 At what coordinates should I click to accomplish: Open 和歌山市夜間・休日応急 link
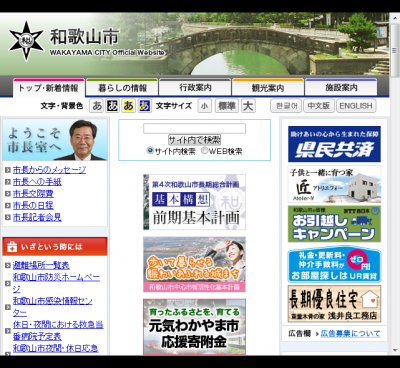tap(55, 348)
